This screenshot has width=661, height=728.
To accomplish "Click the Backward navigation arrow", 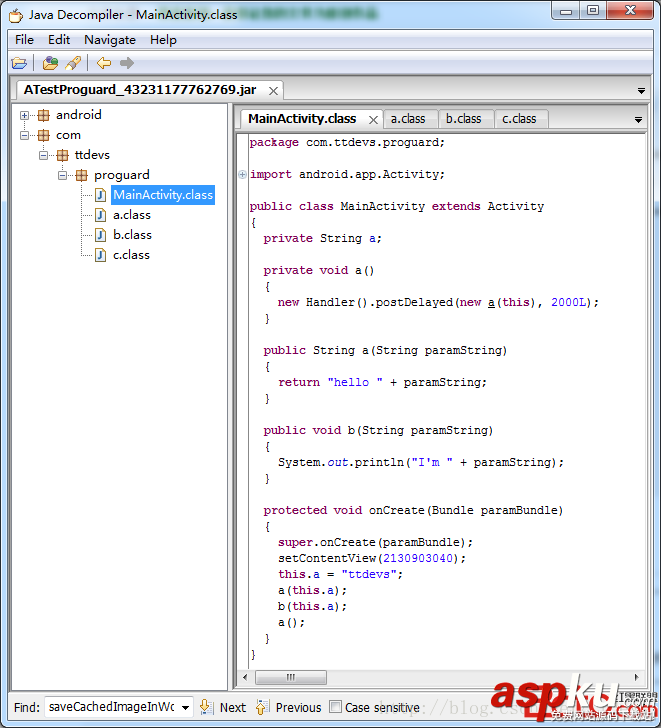I will tap(104, 63).
